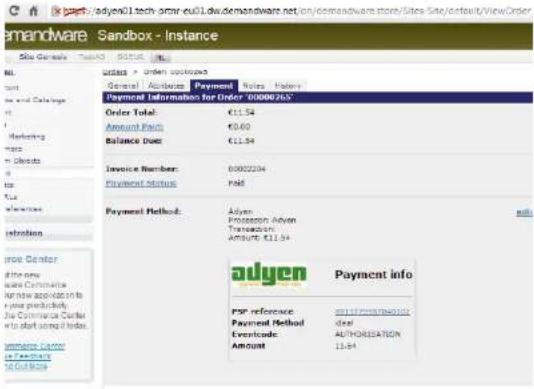Switch to the History order tab
Screen dimensions: 534x389
[x=288, y=86]
